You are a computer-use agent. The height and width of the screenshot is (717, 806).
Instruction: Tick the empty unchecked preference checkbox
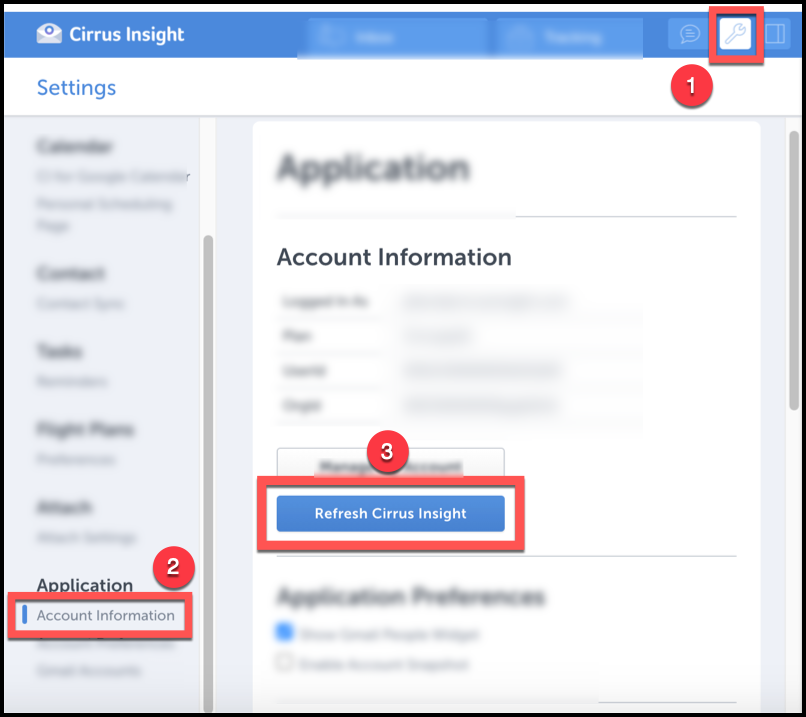tap(284, 662)
